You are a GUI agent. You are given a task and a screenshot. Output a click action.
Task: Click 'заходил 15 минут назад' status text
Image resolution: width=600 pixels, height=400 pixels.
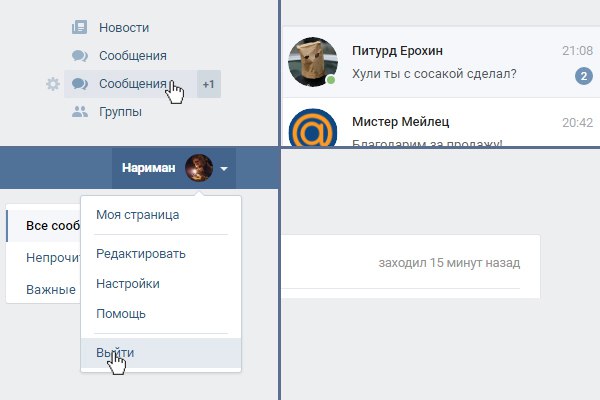449,263
